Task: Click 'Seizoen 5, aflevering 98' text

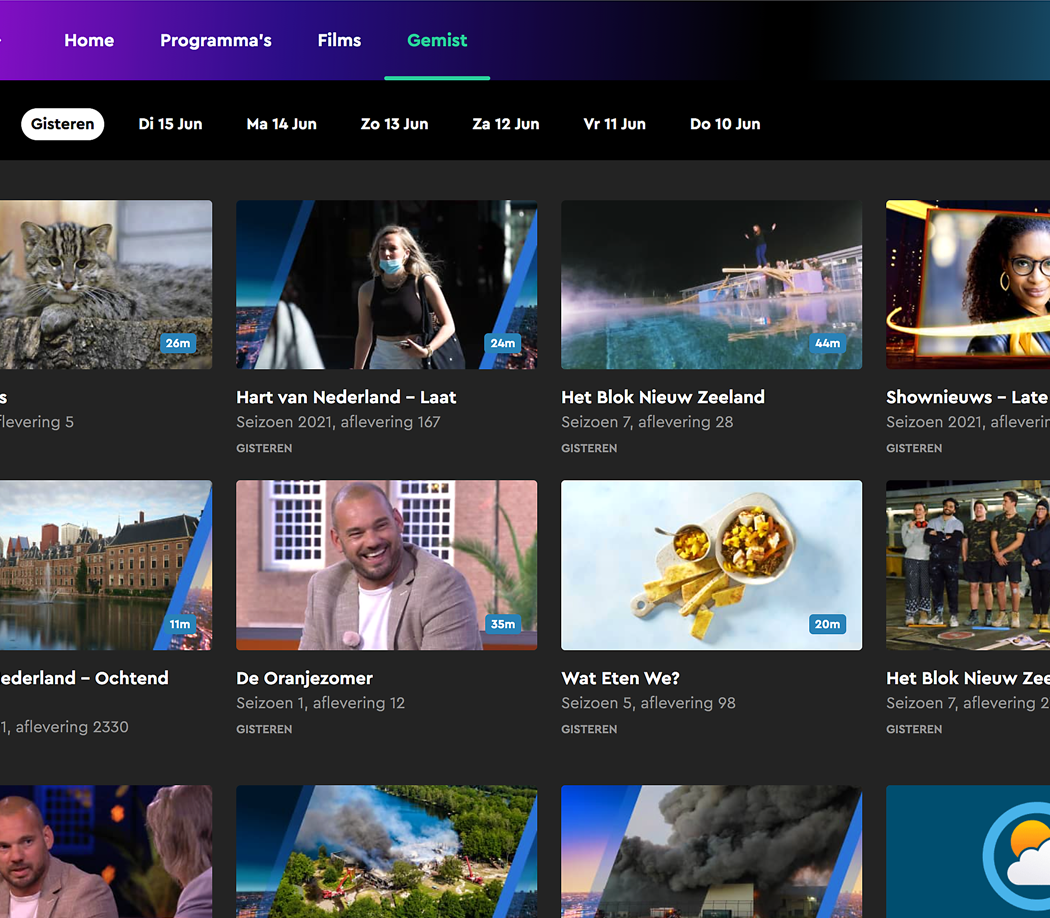Action: [x=648, y=703]
